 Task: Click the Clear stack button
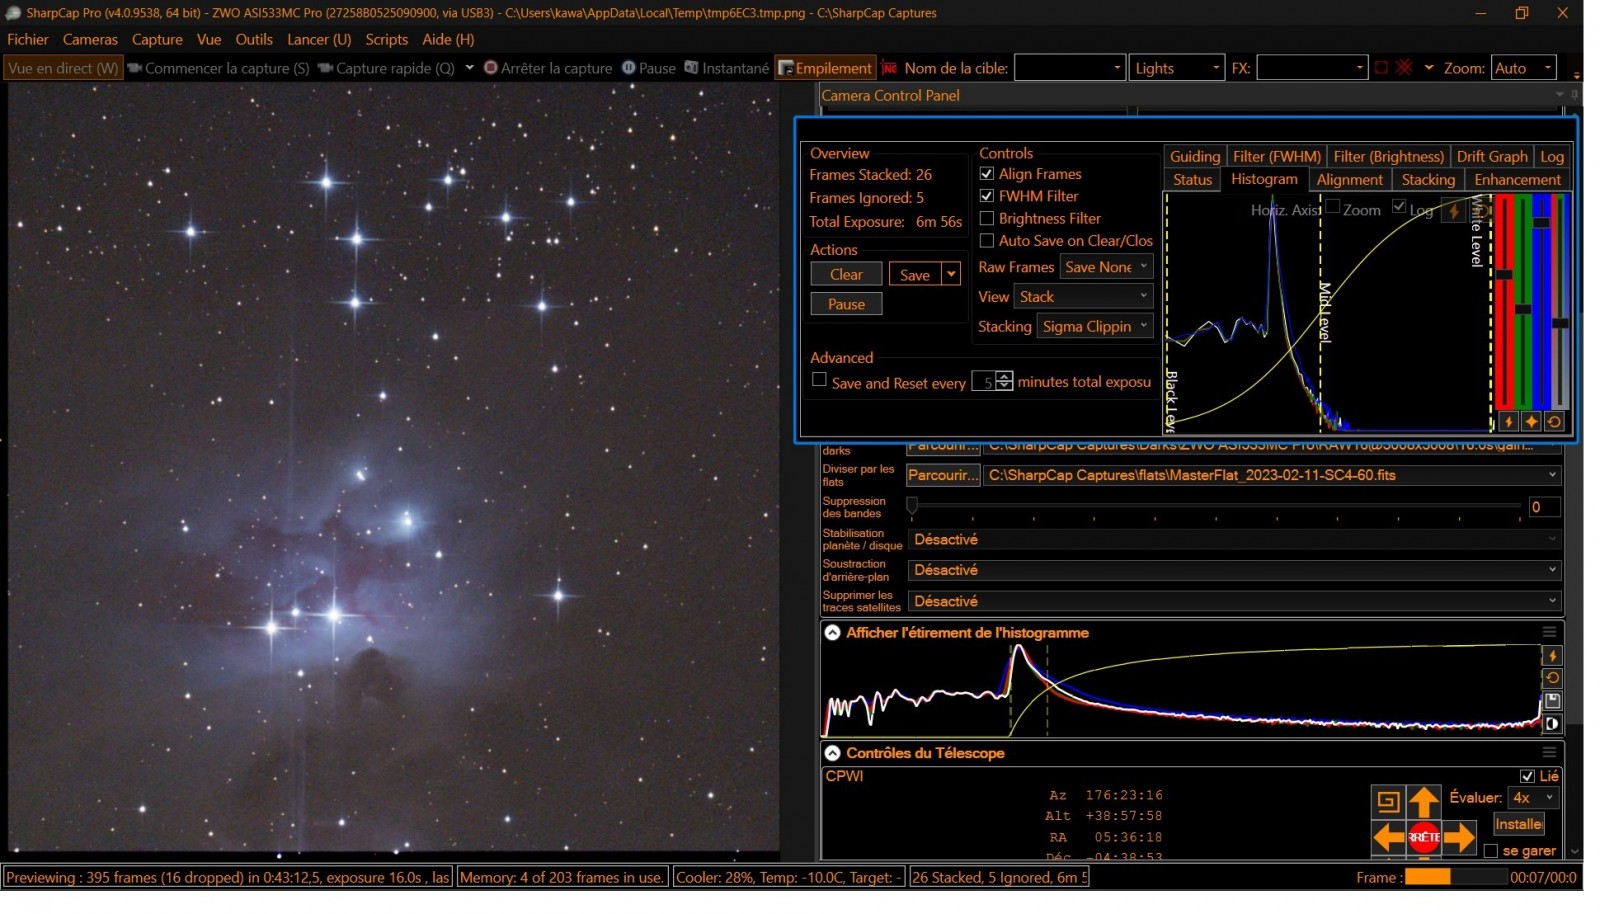coord(846,274)
